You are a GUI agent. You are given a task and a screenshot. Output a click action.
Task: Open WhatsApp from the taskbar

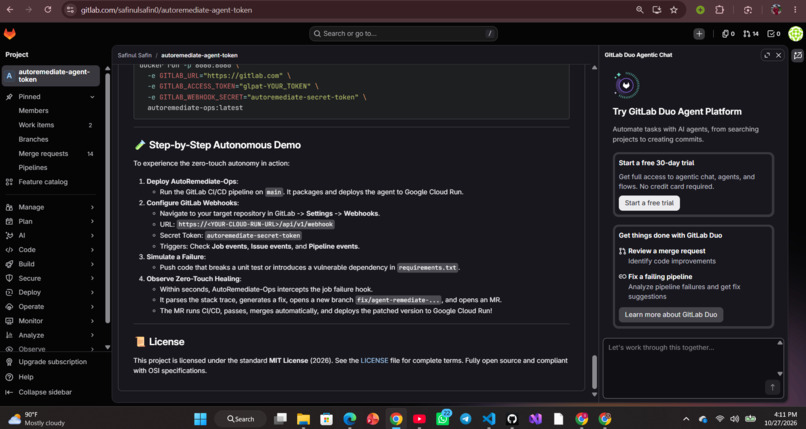(442, 419)
